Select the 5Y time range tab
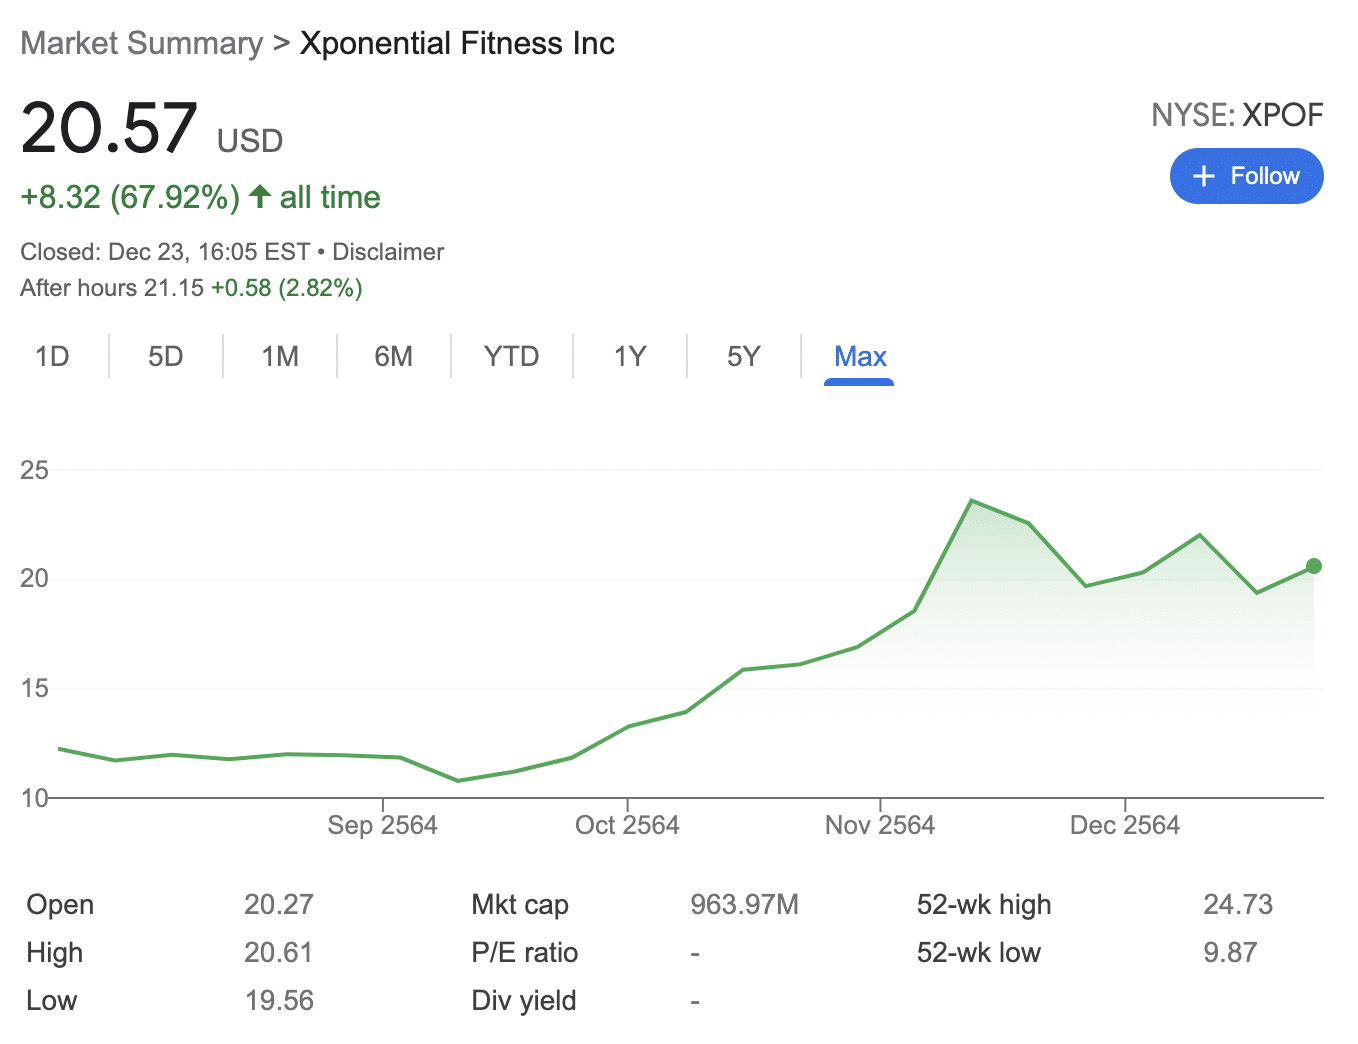The height and width of the screenshot is (1044, 1358). click(x=744, y=356)
